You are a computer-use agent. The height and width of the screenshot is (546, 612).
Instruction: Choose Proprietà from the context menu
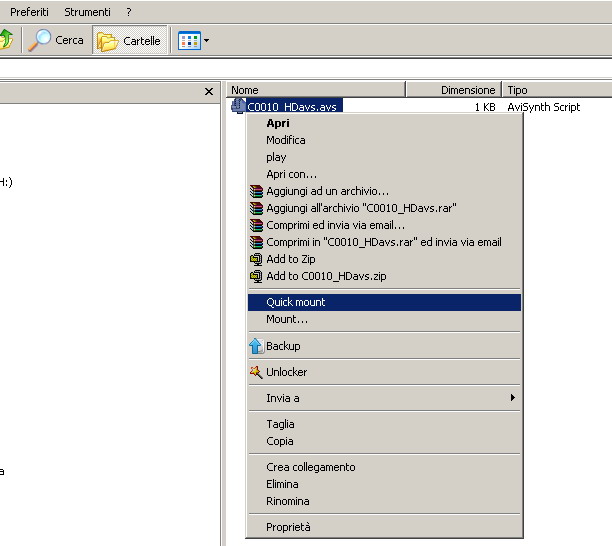click(x=384, y=527)
